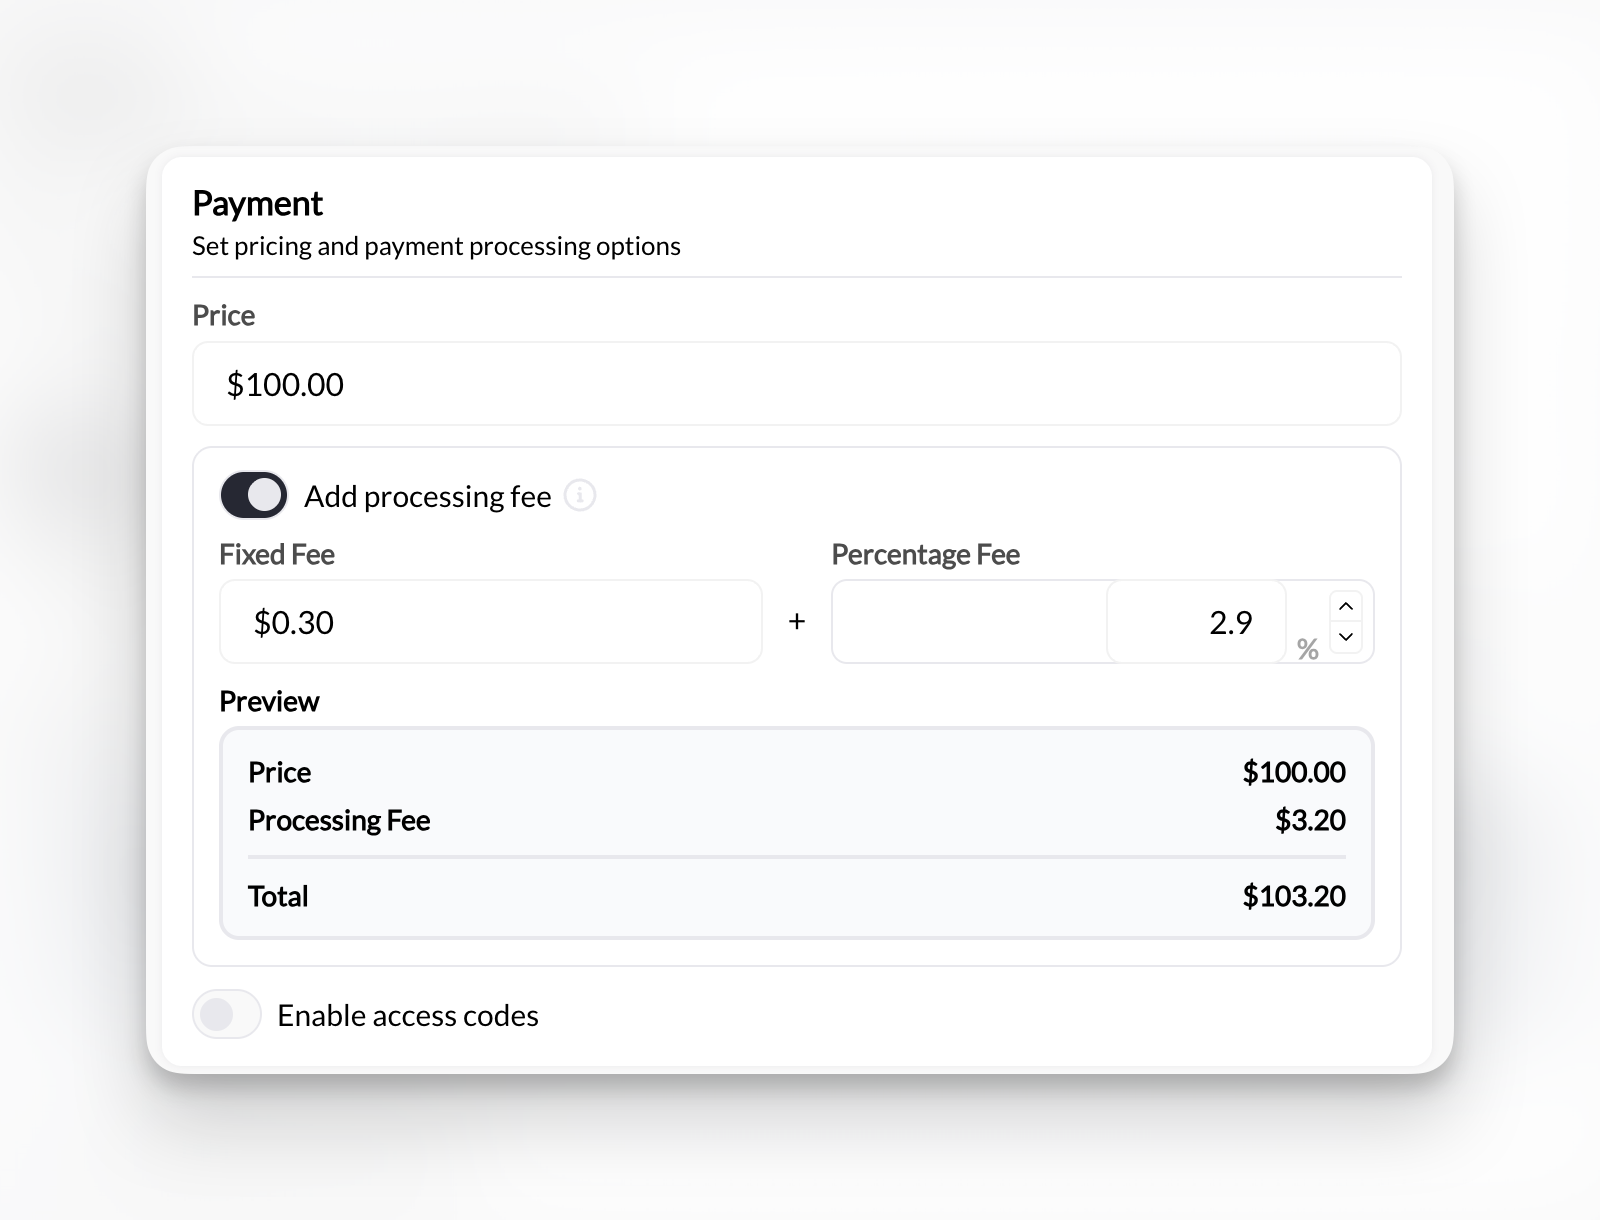The width and height of the screenshot is (1600, 1220).
Task: Click the Total row in the preview
Action: pos(797,896)
